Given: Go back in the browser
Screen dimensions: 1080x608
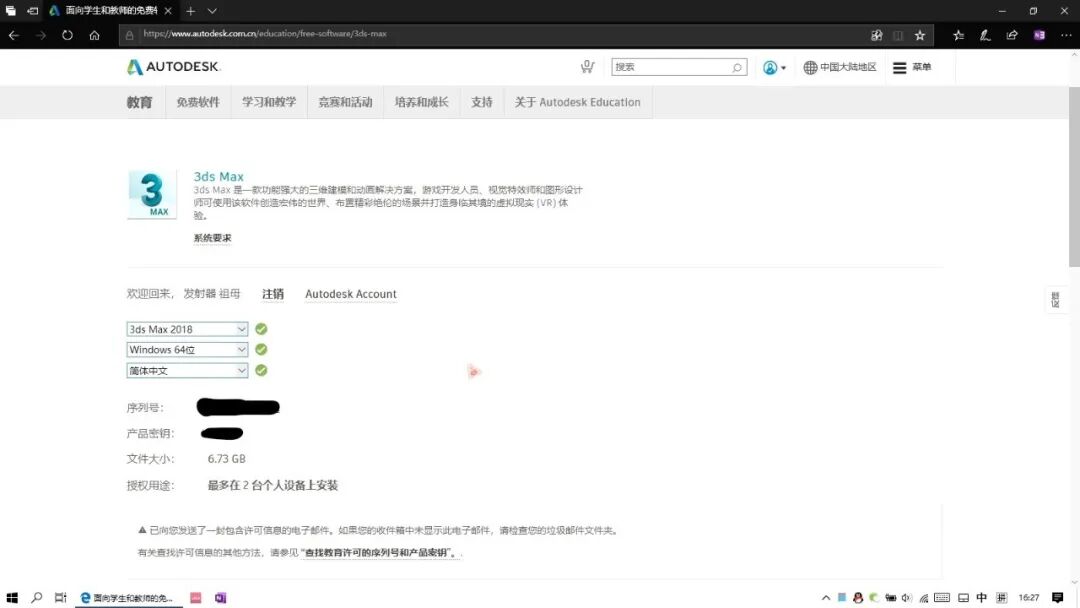Looking at the screenshot, I should coord(14,35).
